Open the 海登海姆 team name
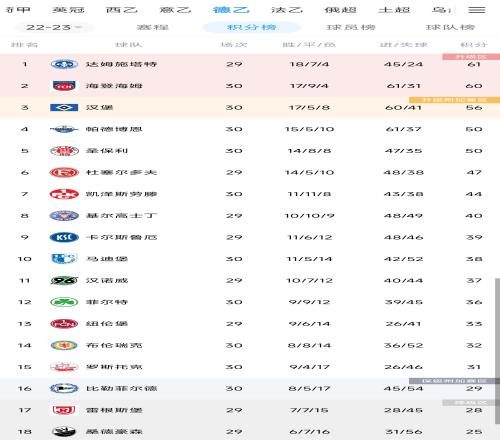The width and height of the screenshot is (500, 440). (x=114, y=86)
